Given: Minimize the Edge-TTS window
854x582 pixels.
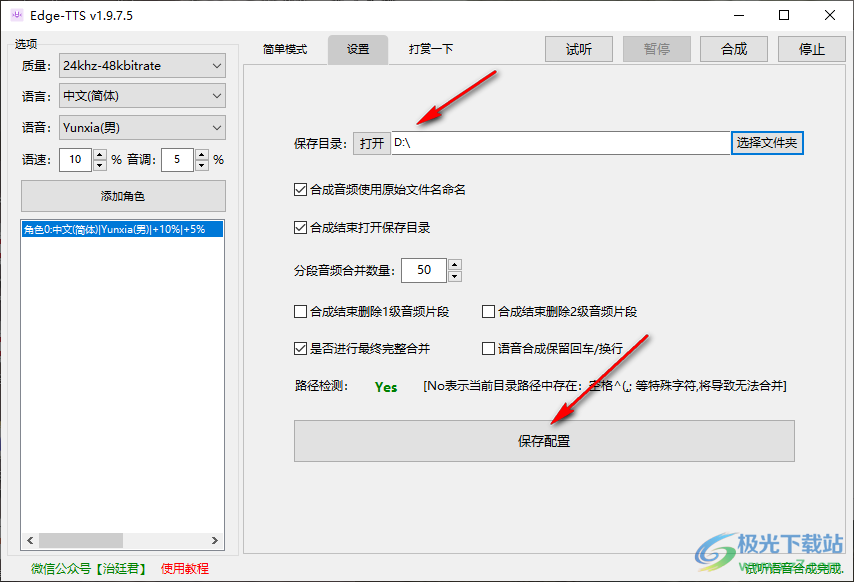Looking at the screenshot, I should (x=739, y=15).
